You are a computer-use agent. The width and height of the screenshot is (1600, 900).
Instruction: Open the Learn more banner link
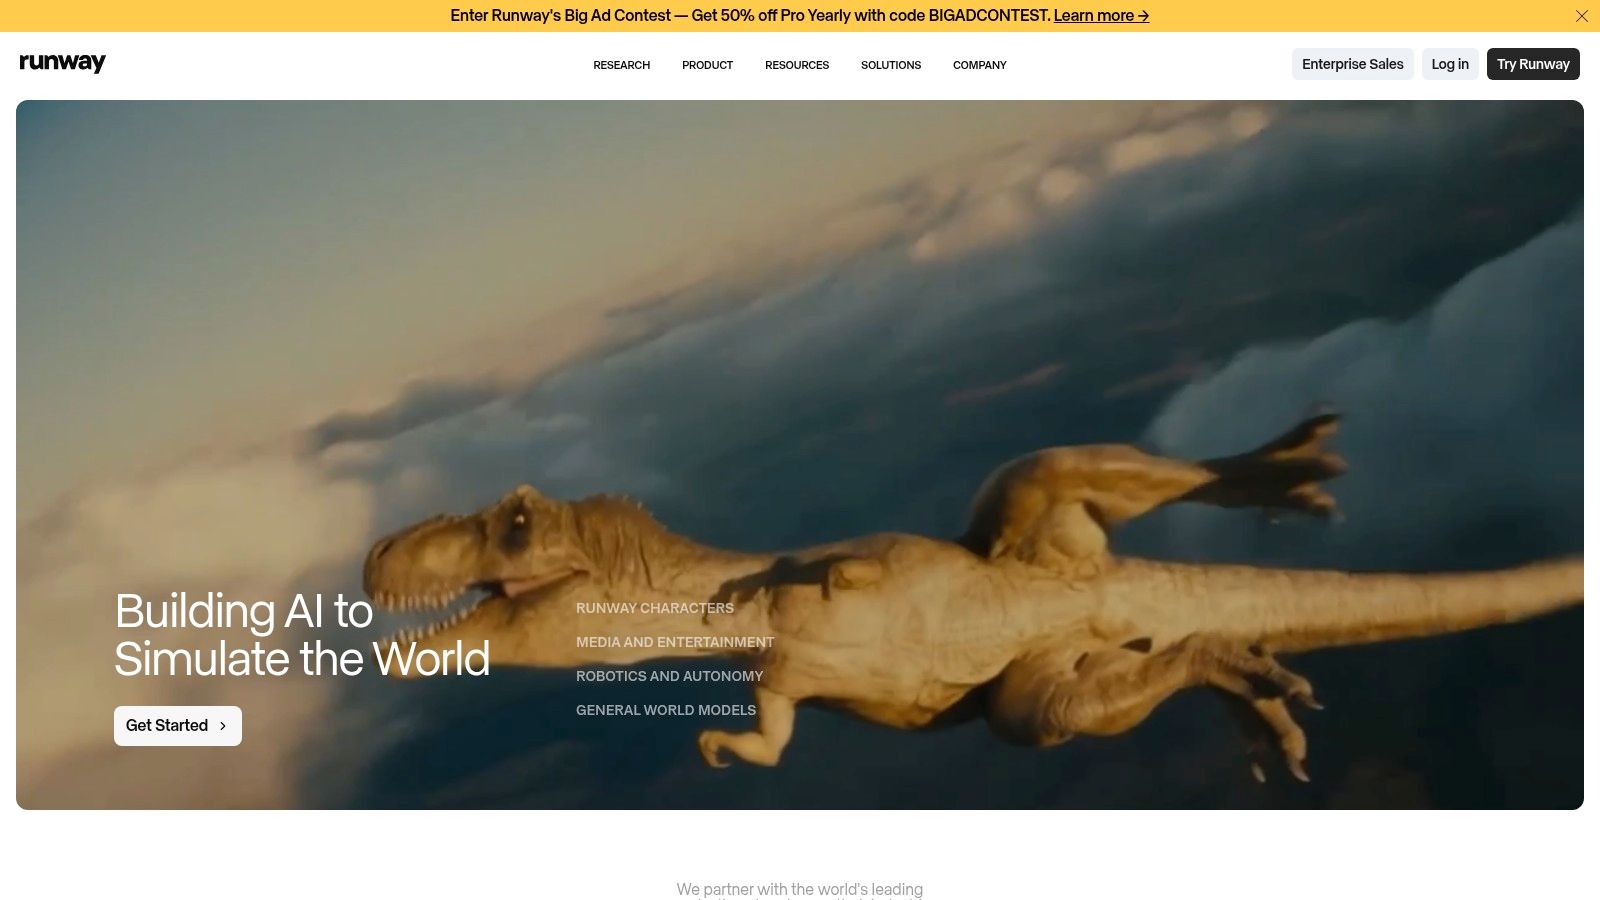pos(1100,16)
